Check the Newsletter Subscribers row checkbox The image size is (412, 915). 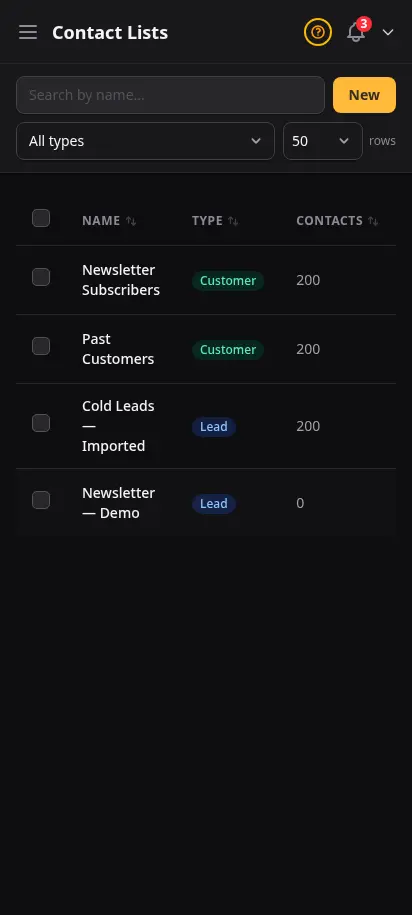[x=41, y=277]
